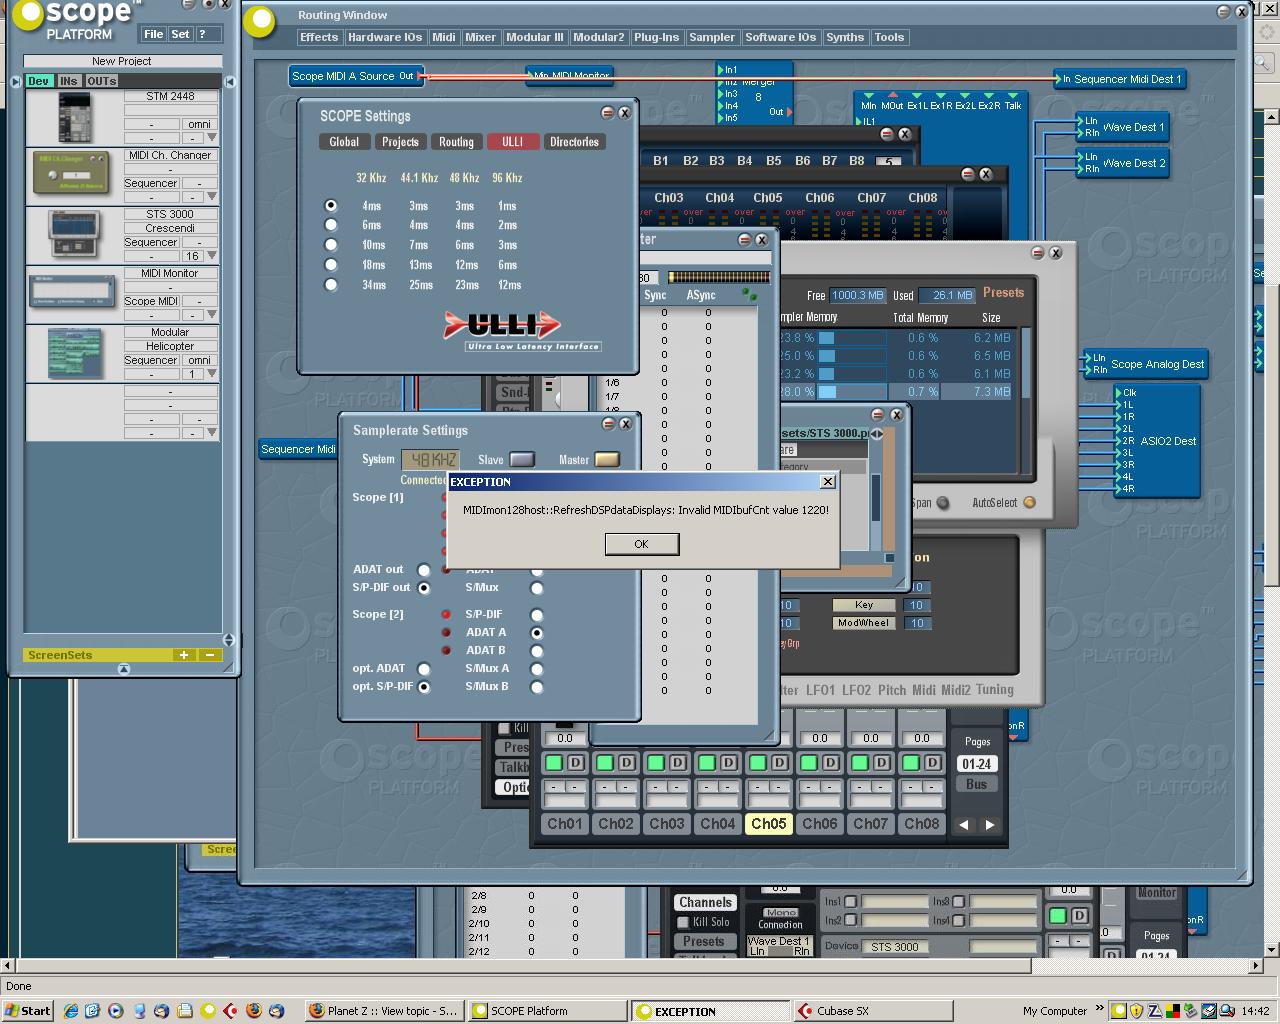Click the Wave Dest 1 module
Image resolution: width=1280 pixels, height=1024 pixels.
pos(1124,127)
